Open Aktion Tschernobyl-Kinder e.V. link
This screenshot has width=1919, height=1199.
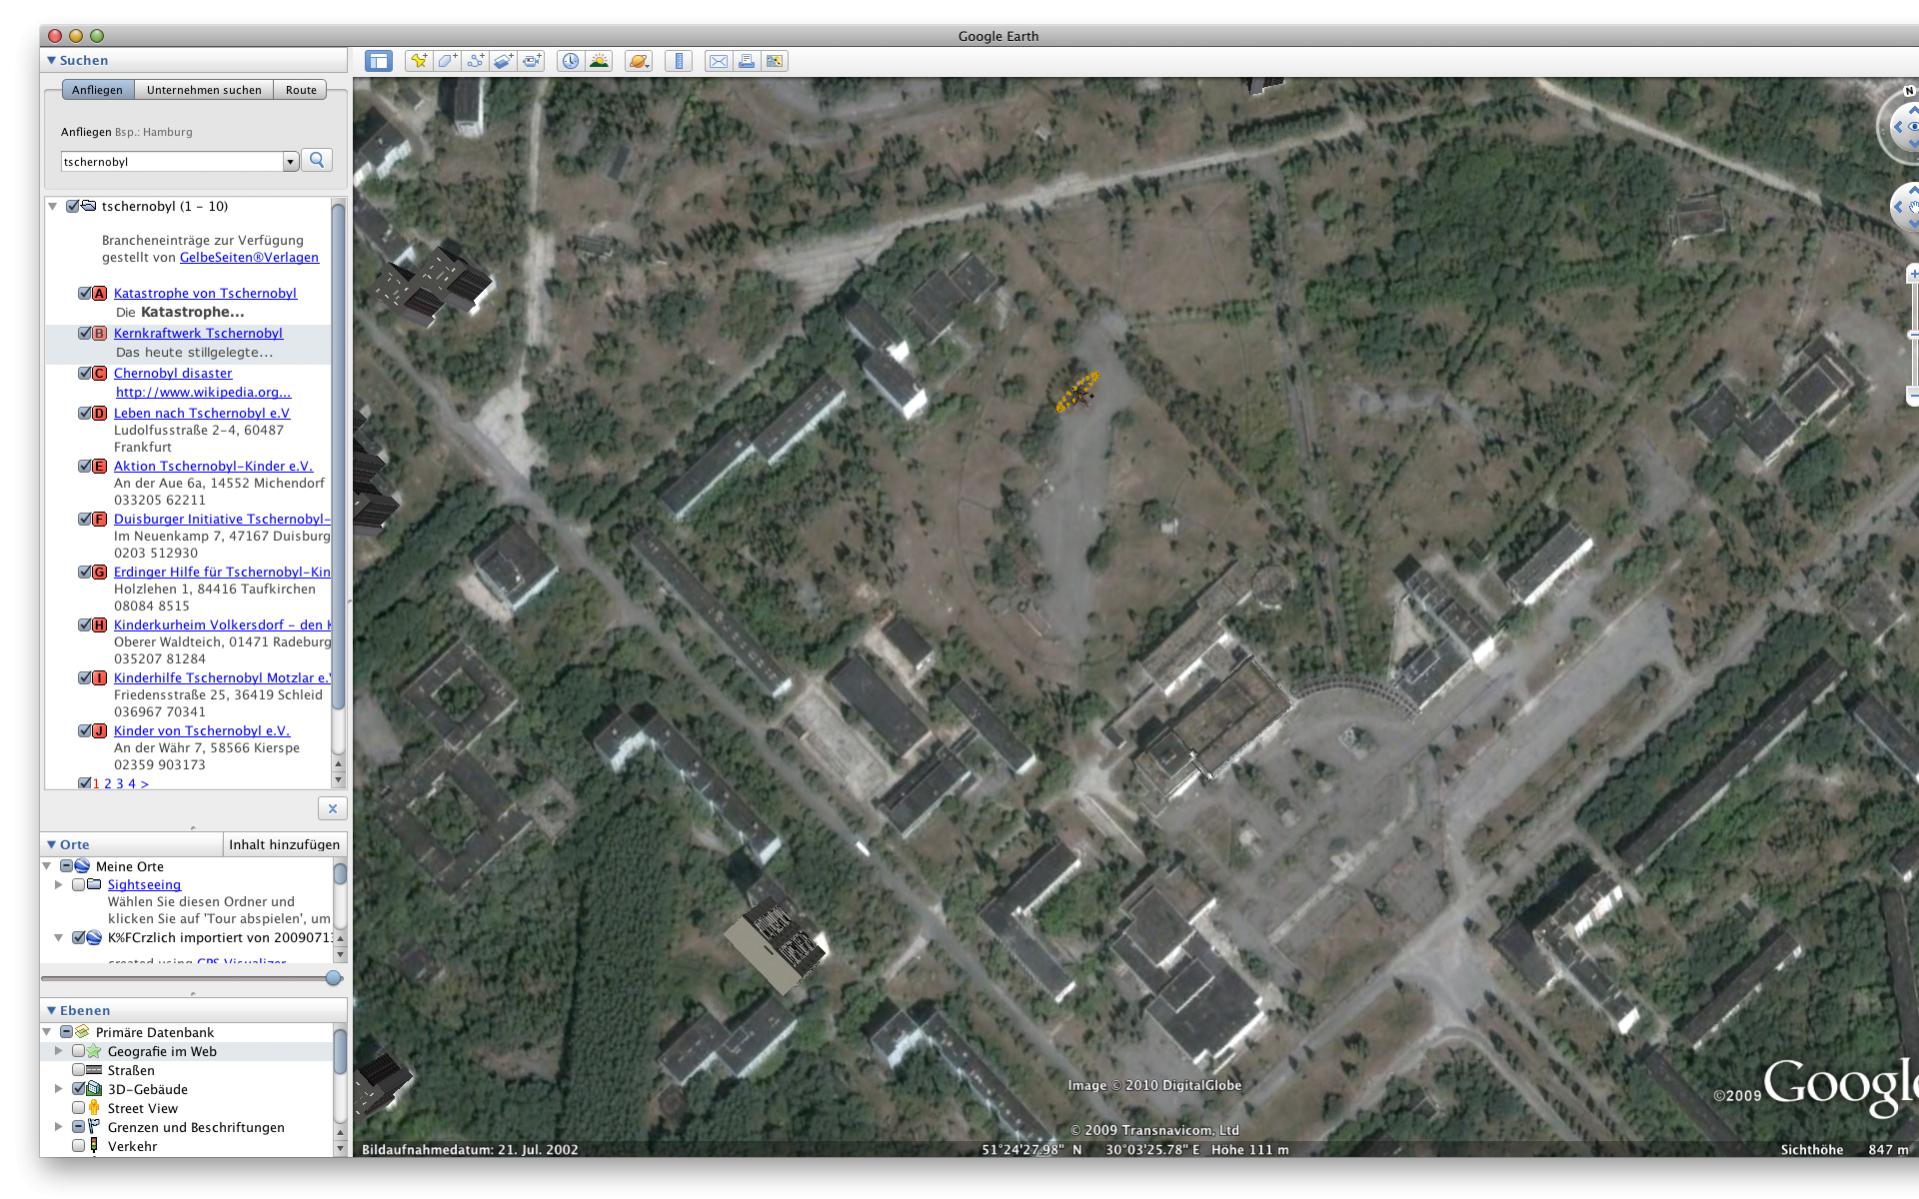(213, 467)
